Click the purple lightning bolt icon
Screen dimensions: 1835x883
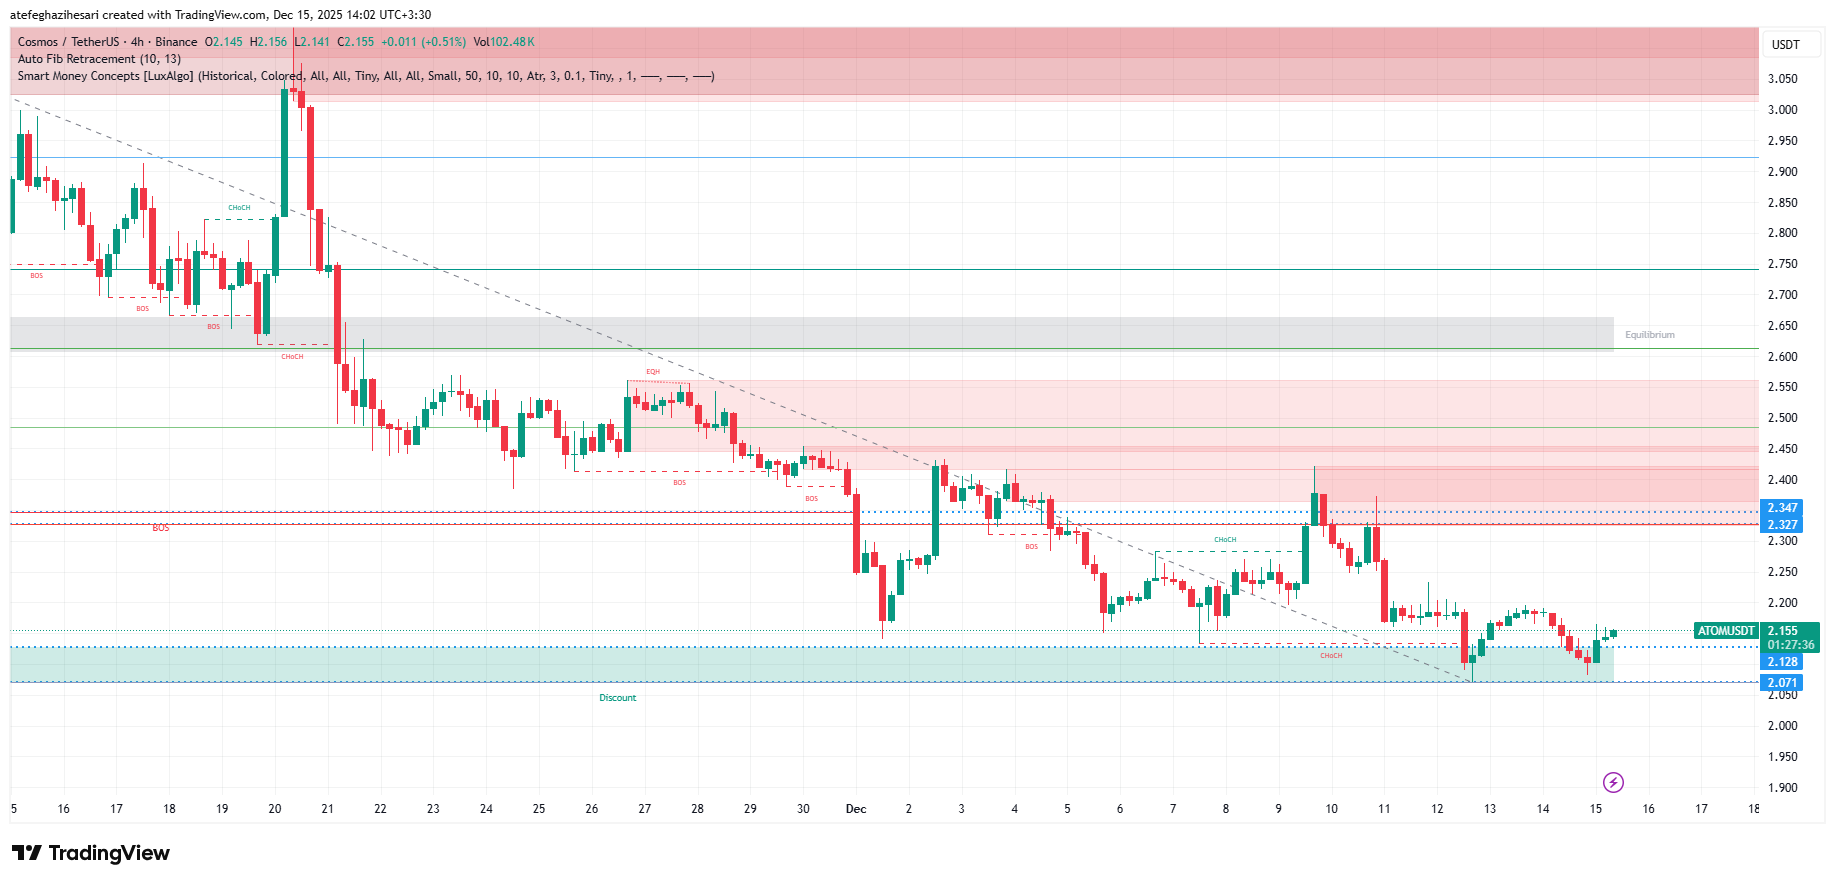pyautogui.click(x=1613, y=782)
